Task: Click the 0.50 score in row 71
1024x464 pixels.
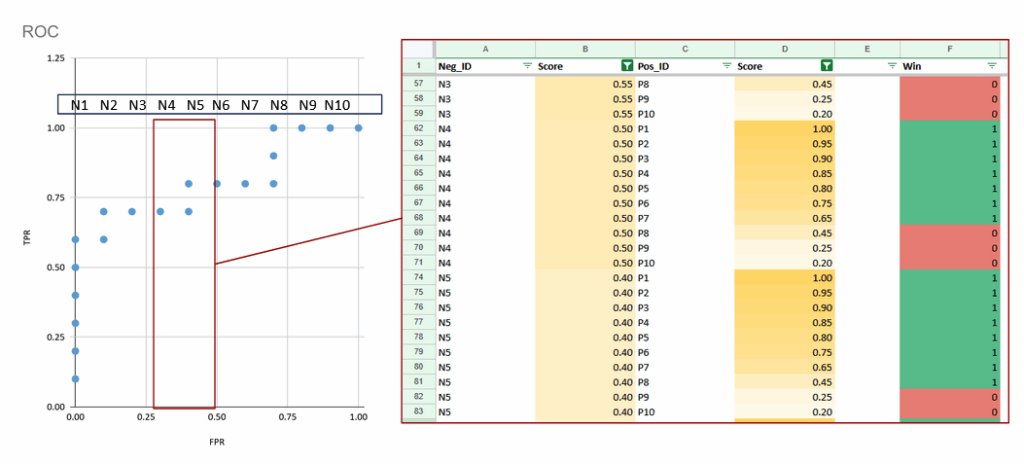Action: pos(585,263)
